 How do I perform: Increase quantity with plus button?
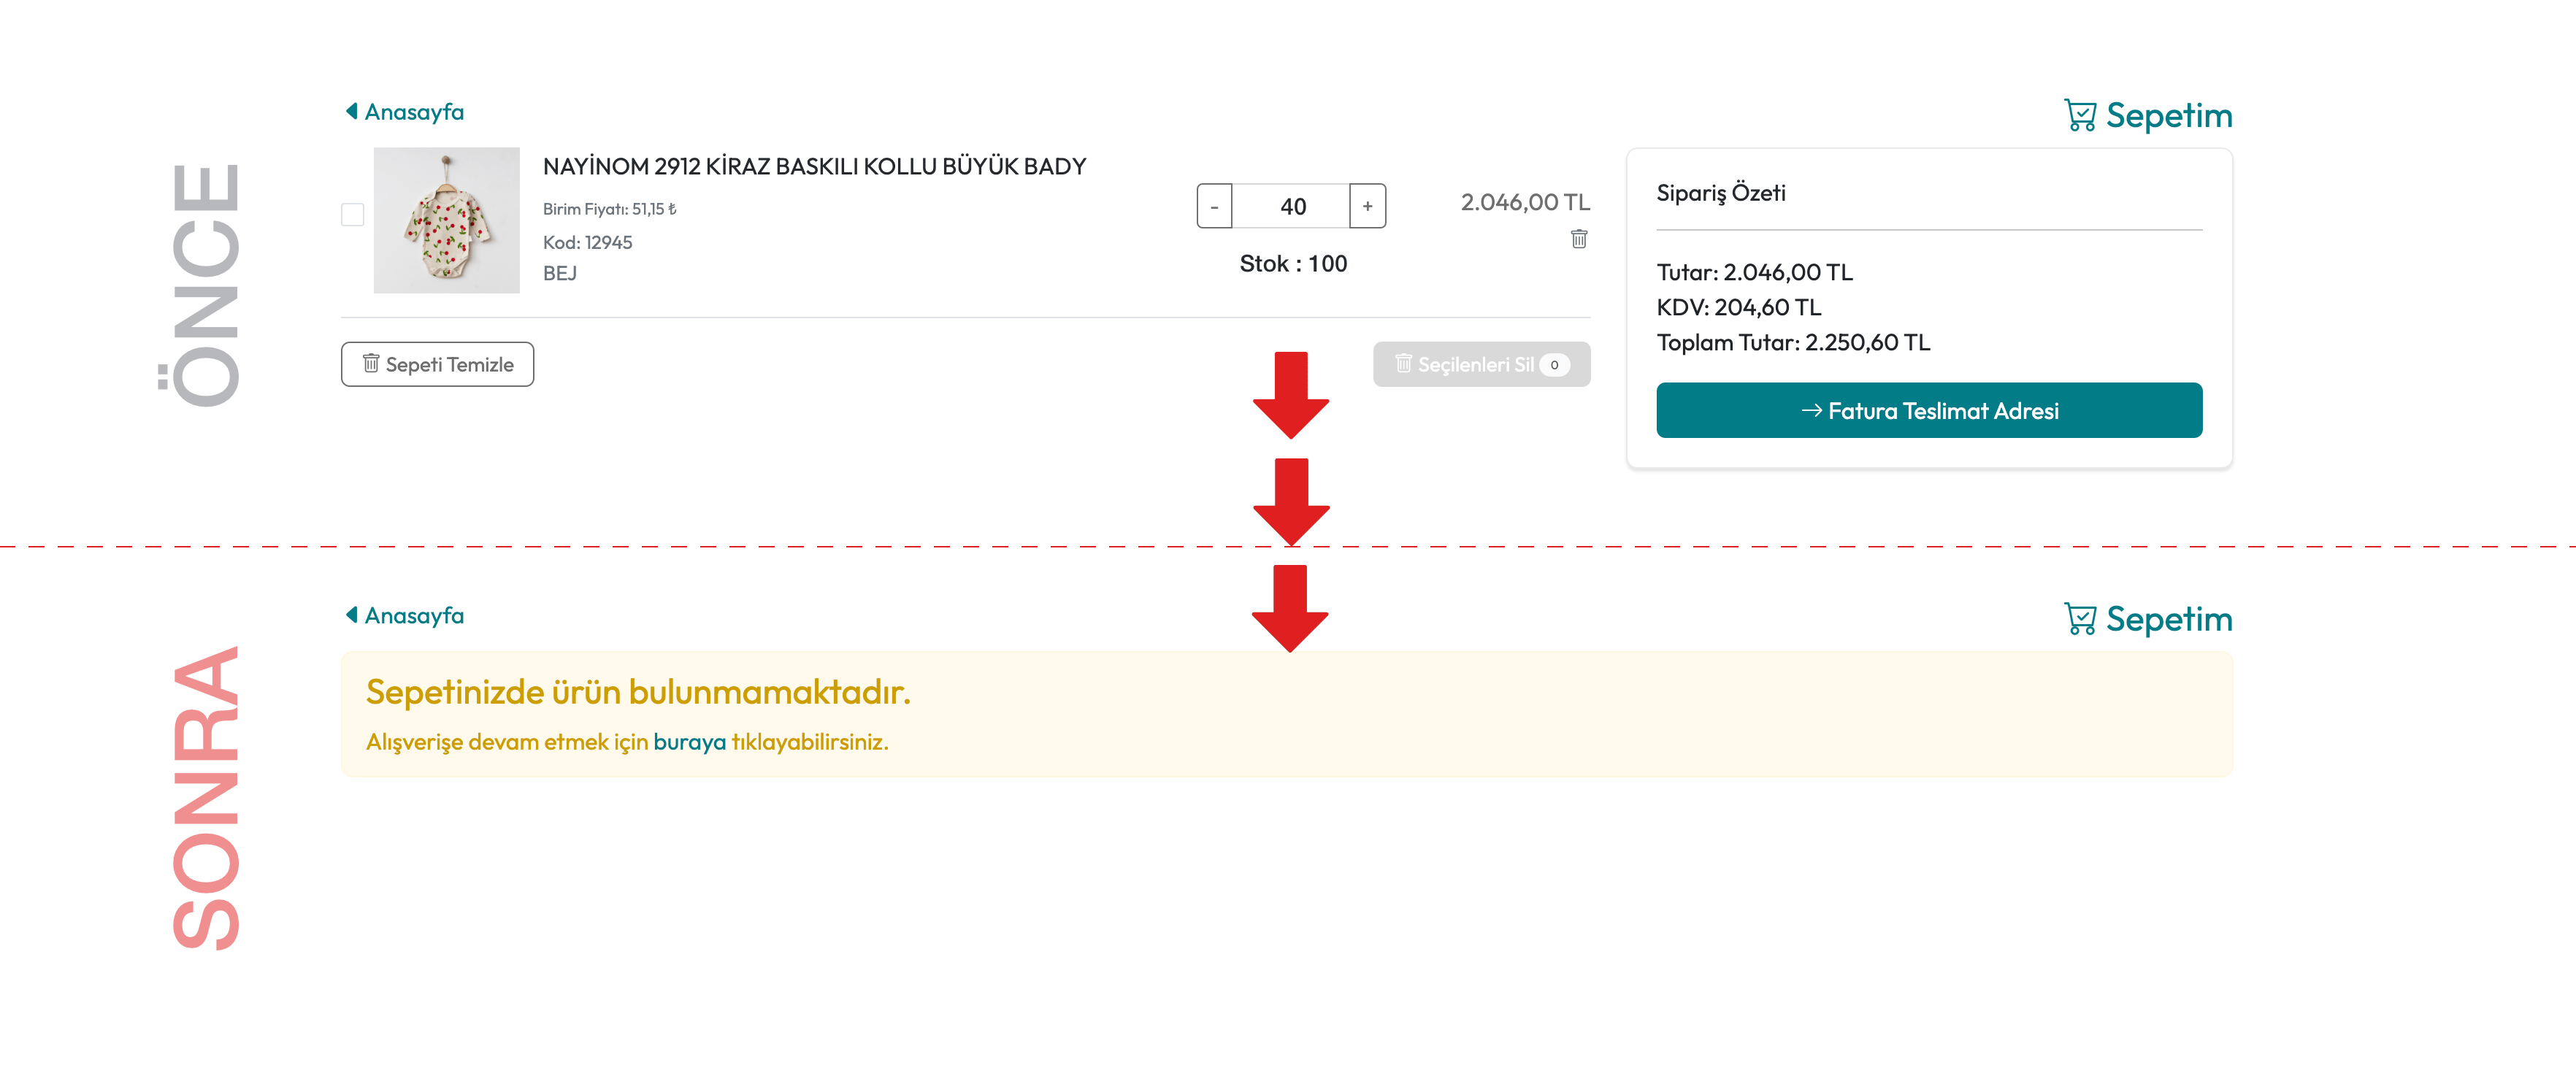1367,207
